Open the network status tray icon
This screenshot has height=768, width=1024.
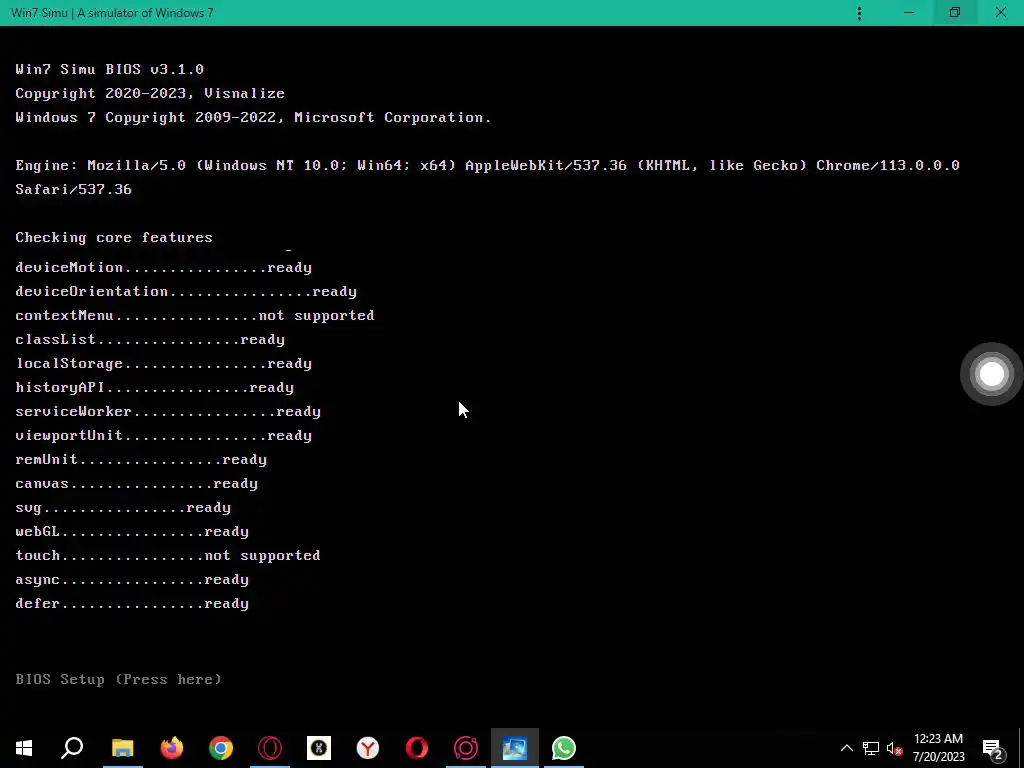point(871,748)
